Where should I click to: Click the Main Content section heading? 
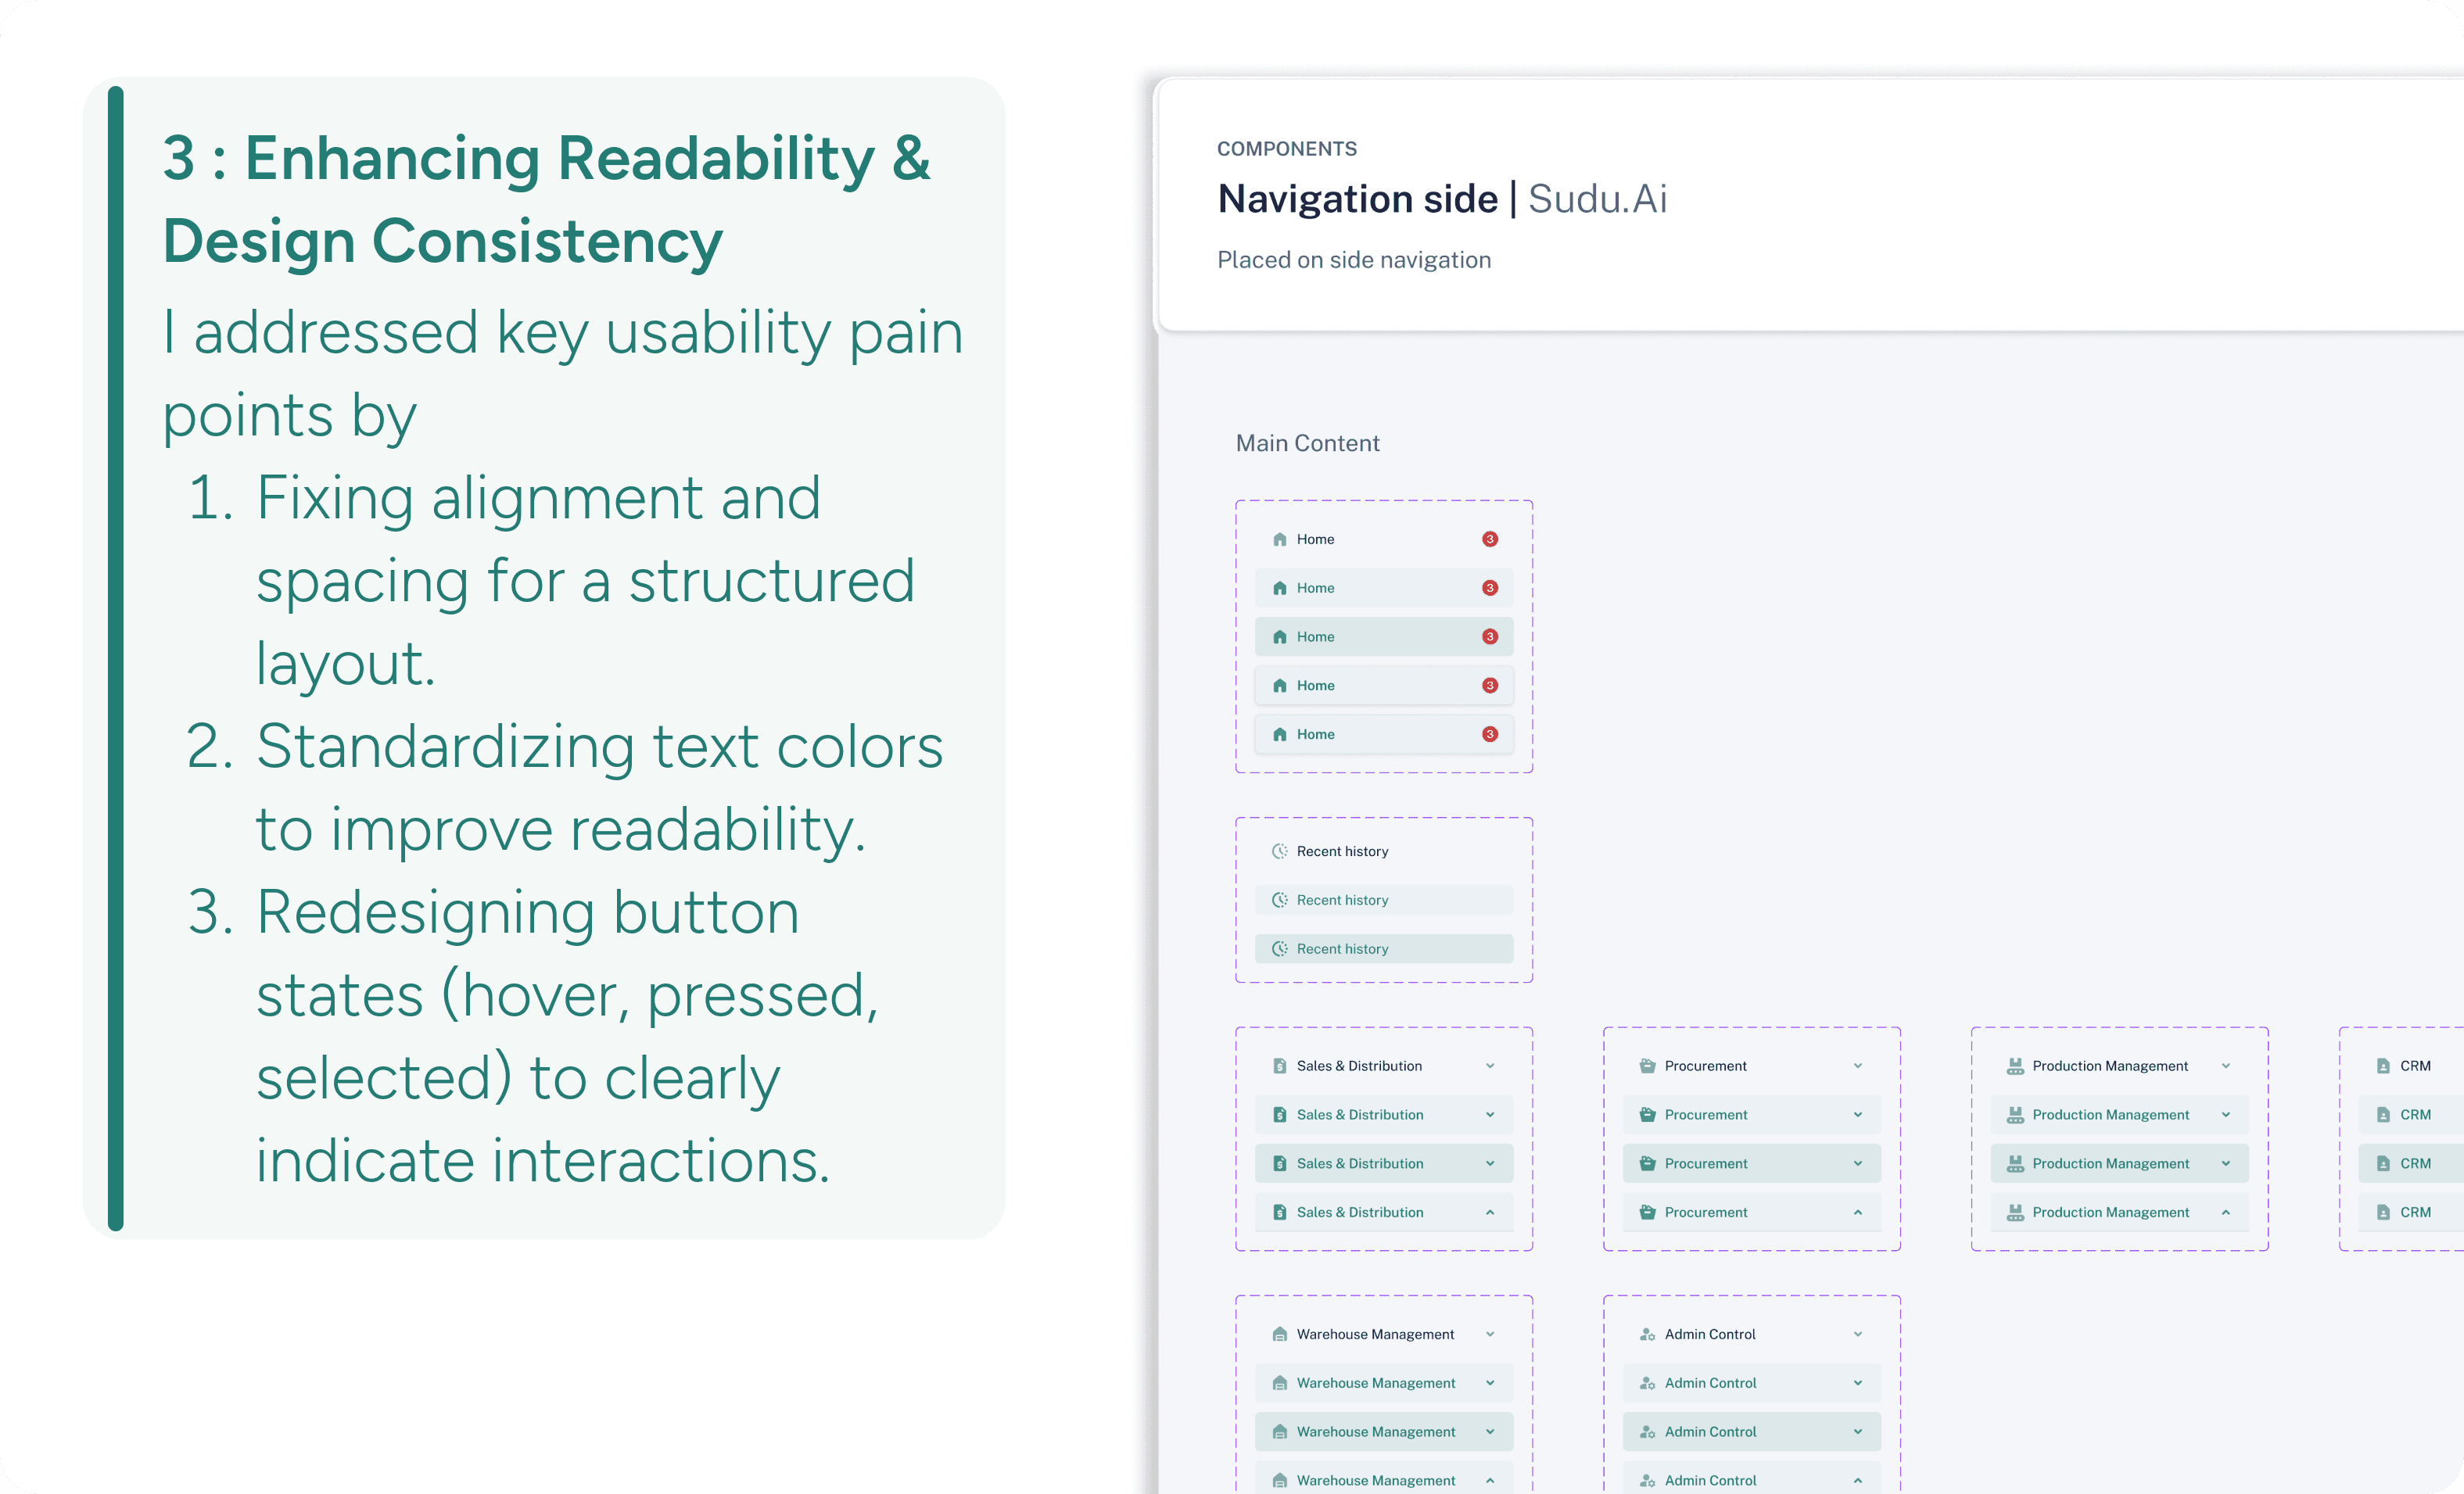click(1307, 443)
